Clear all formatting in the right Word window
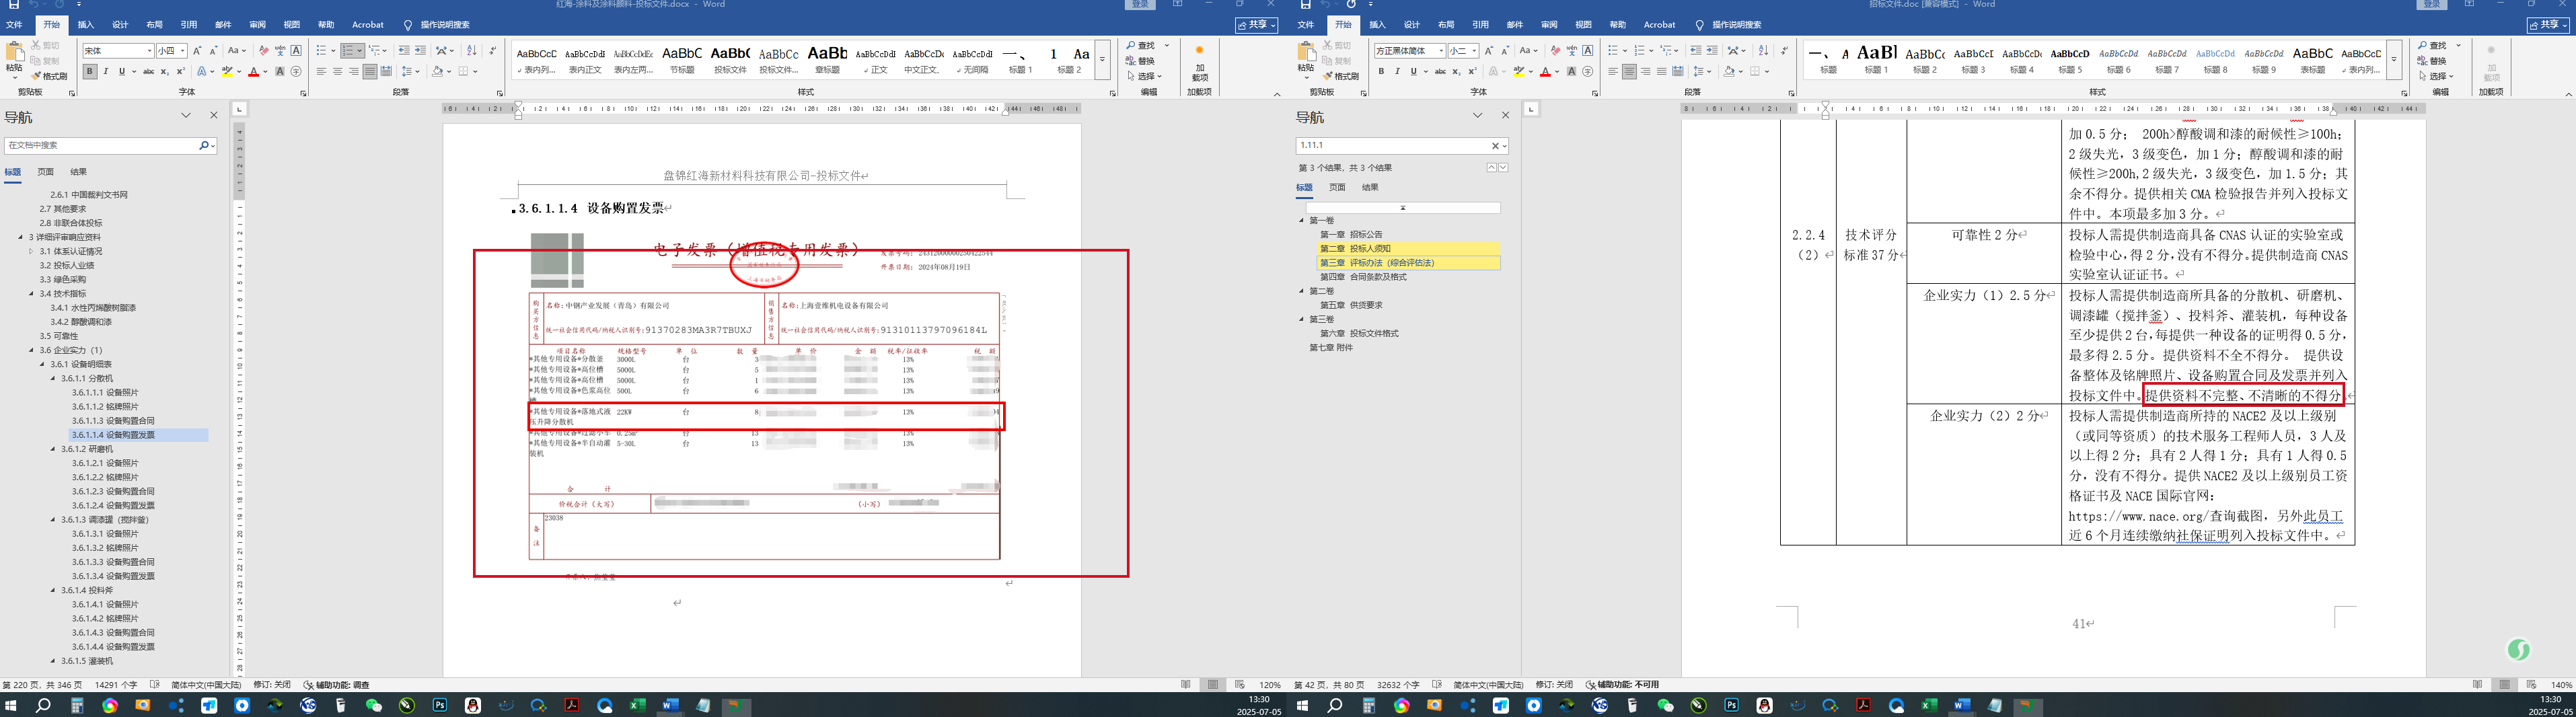This screenshot has width=2576, height=717. pyautogui.click(x=1555, y=50)
